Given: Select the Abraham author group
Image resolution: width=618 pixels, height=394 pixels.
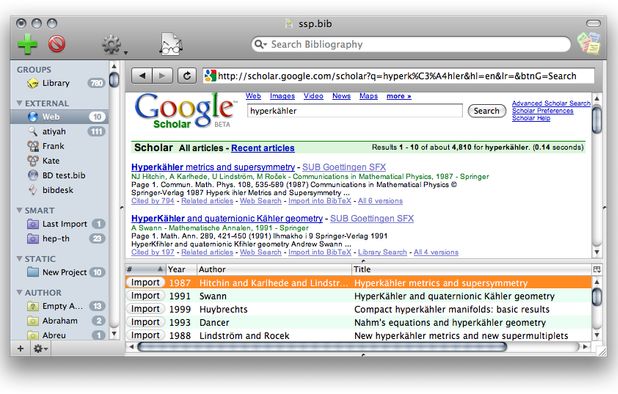Looking at the screenshot, I should 59,321.
